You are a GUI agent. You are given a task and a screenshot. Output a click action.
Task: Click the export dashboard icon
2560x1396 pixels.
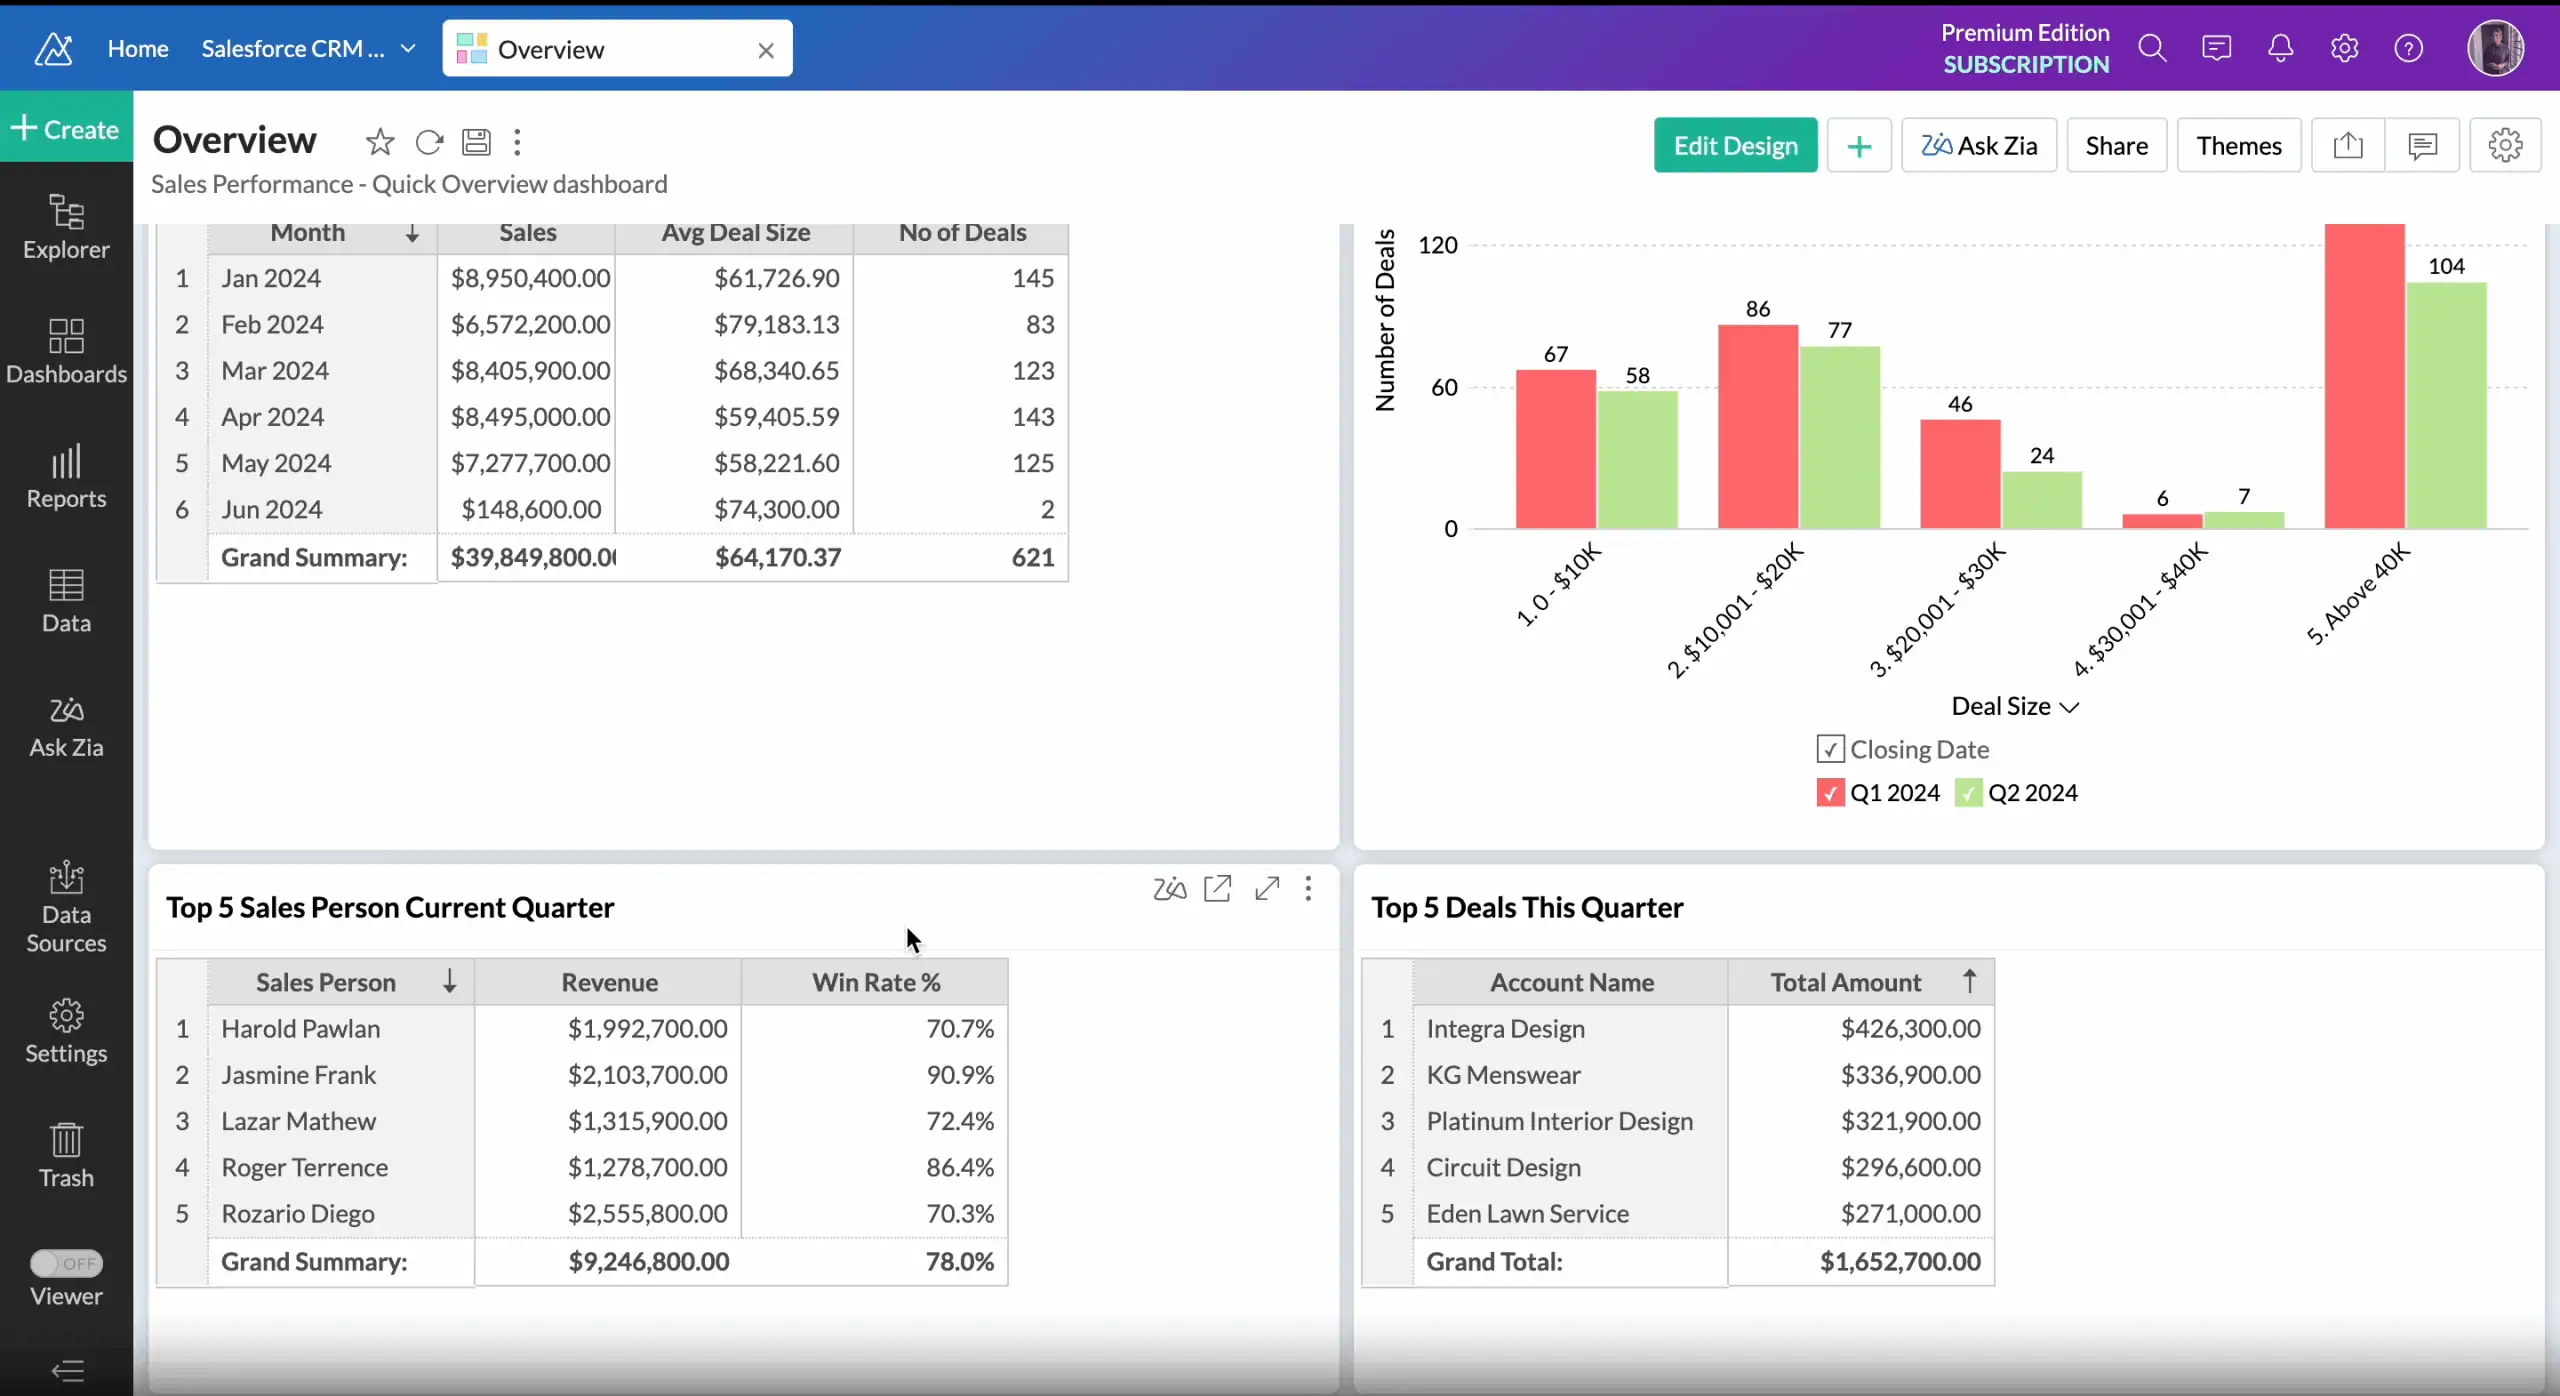[2348, 146]
